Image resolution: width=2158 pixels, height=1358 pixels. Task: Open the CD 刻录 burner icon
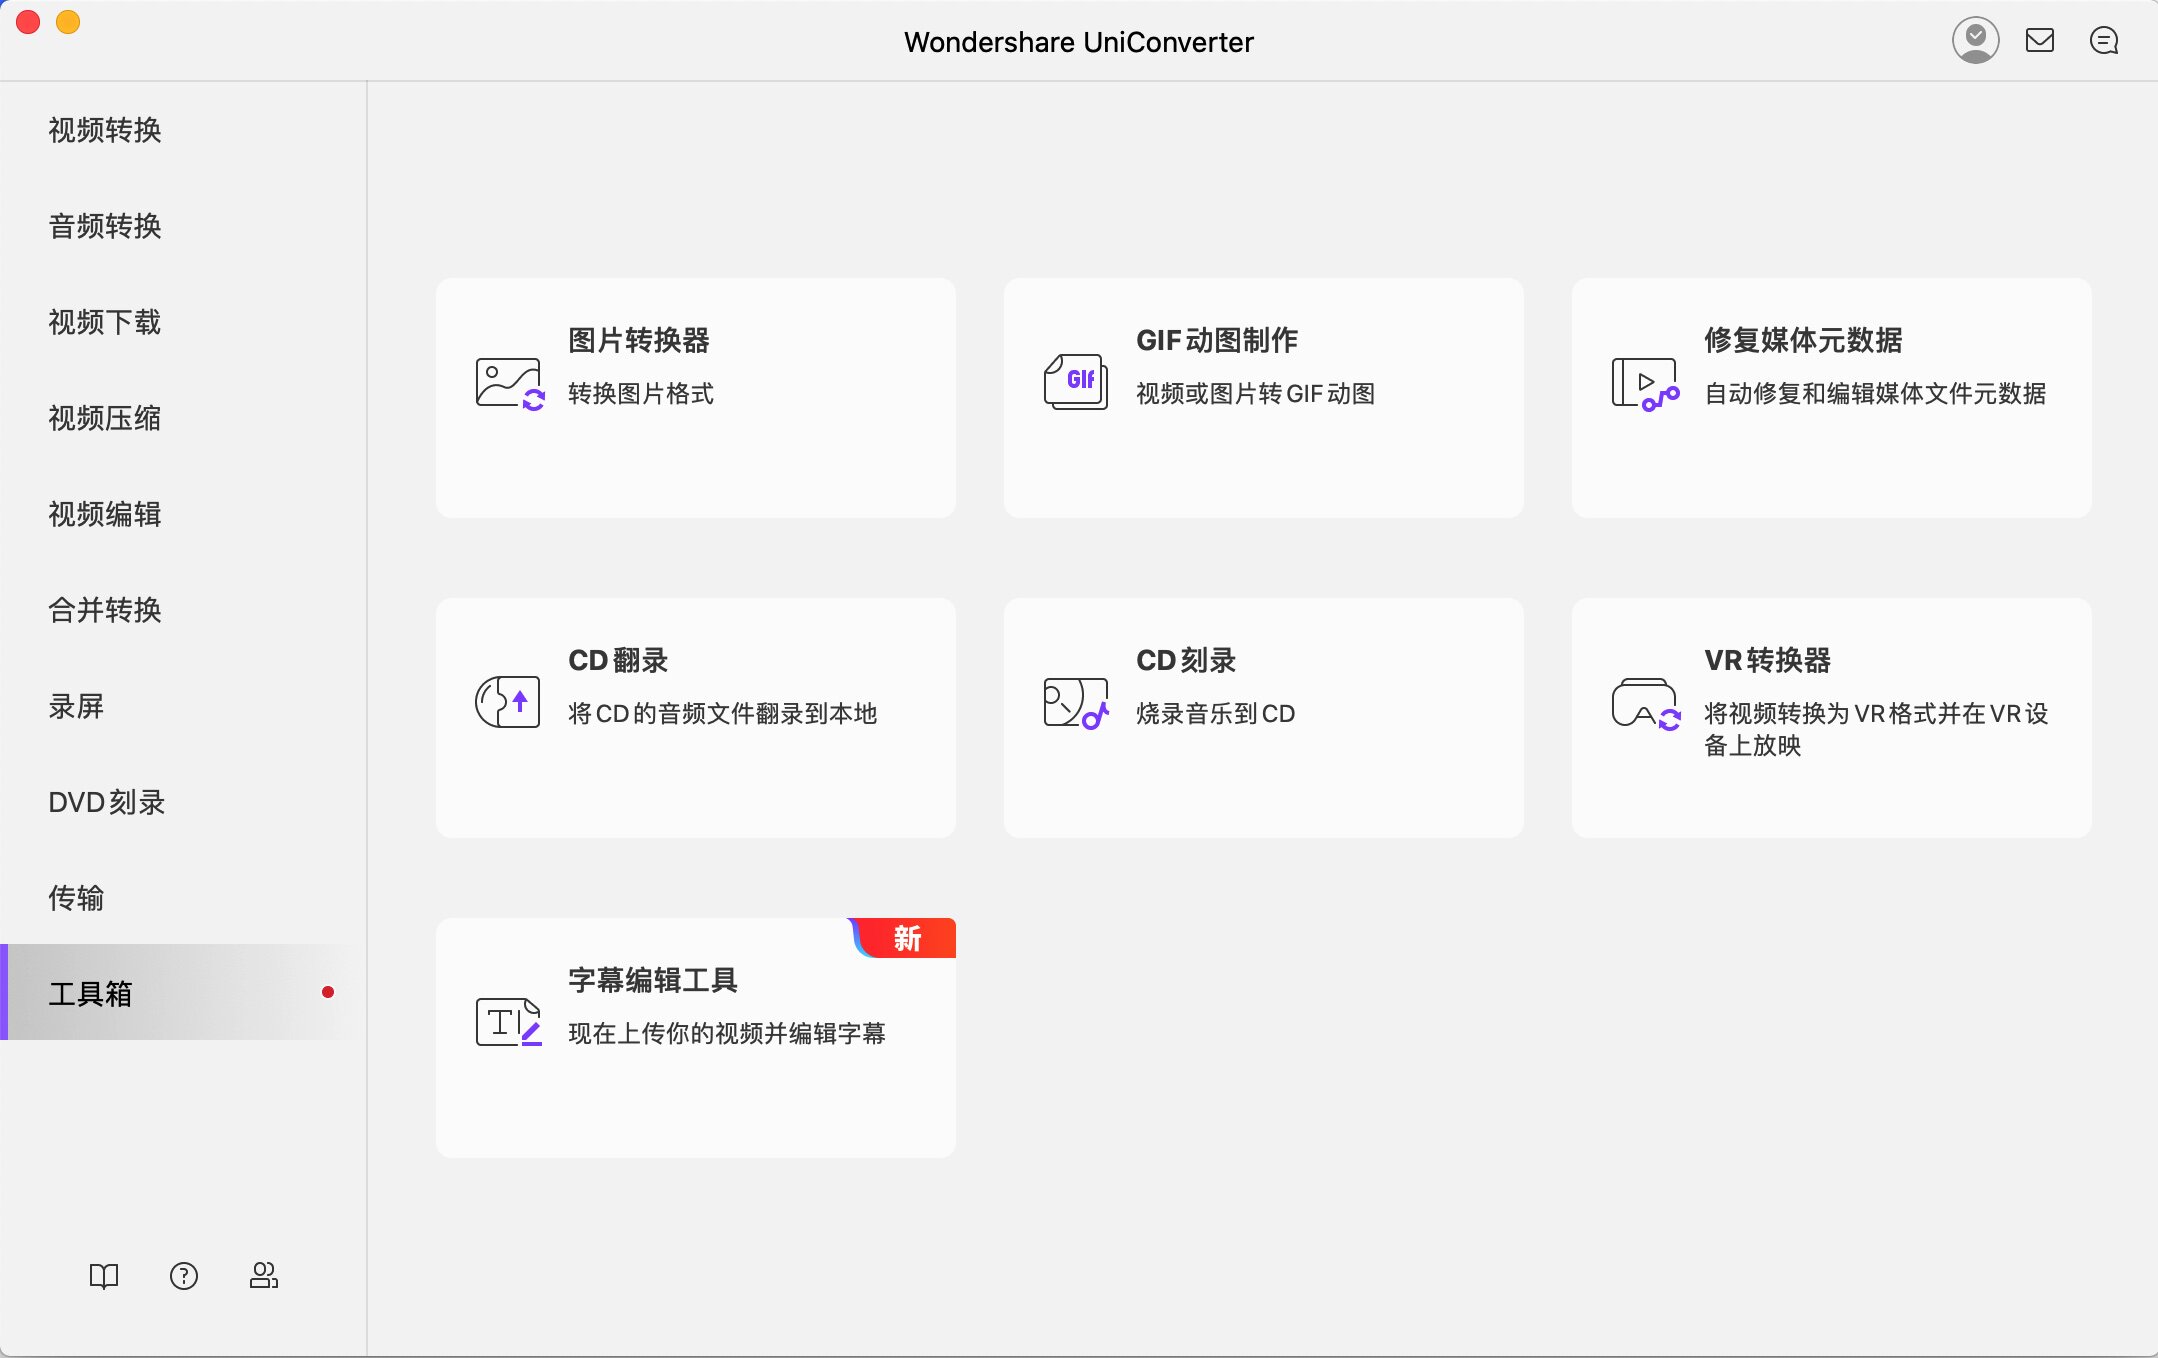1076,703
